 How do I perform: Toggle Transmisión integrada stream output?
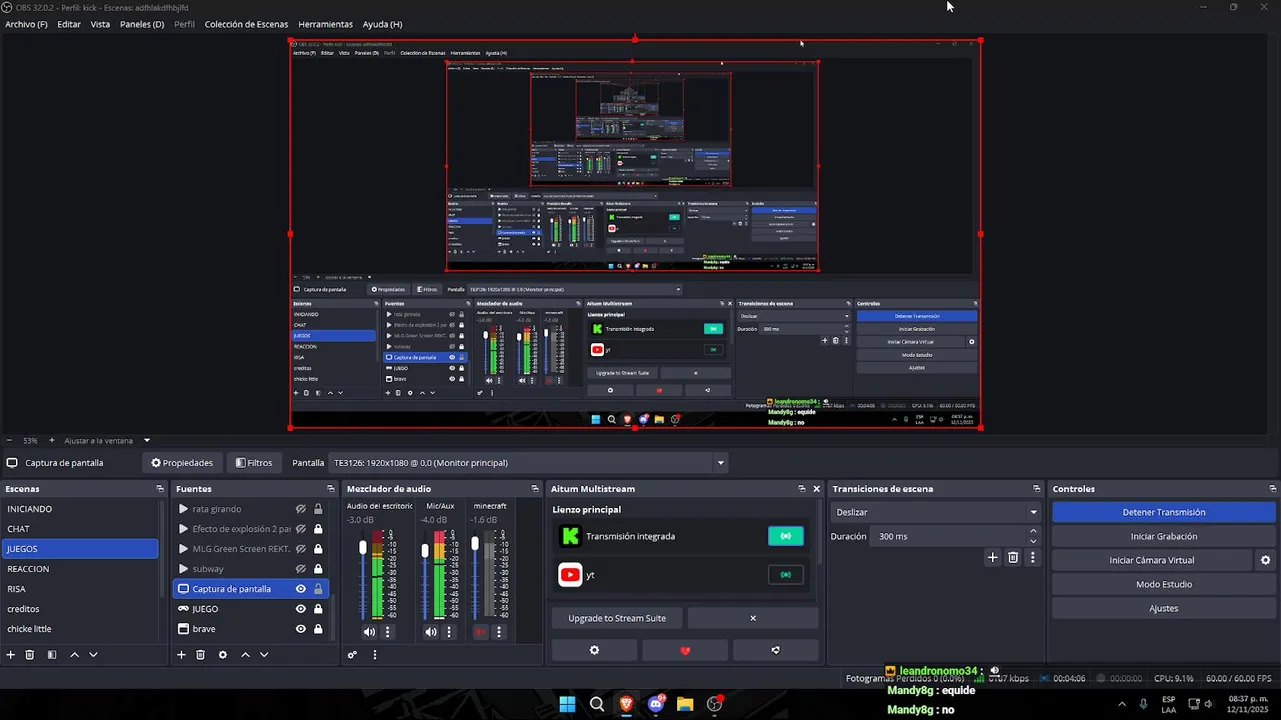click(x=785, y=536)
